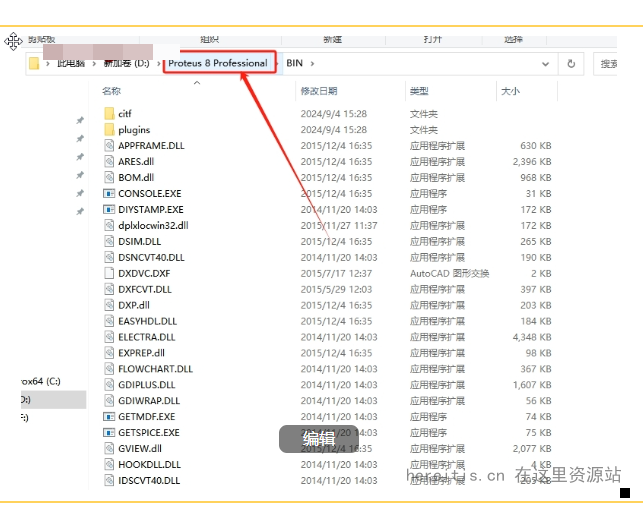Click the BOM.dll file icon

point(109,178)
